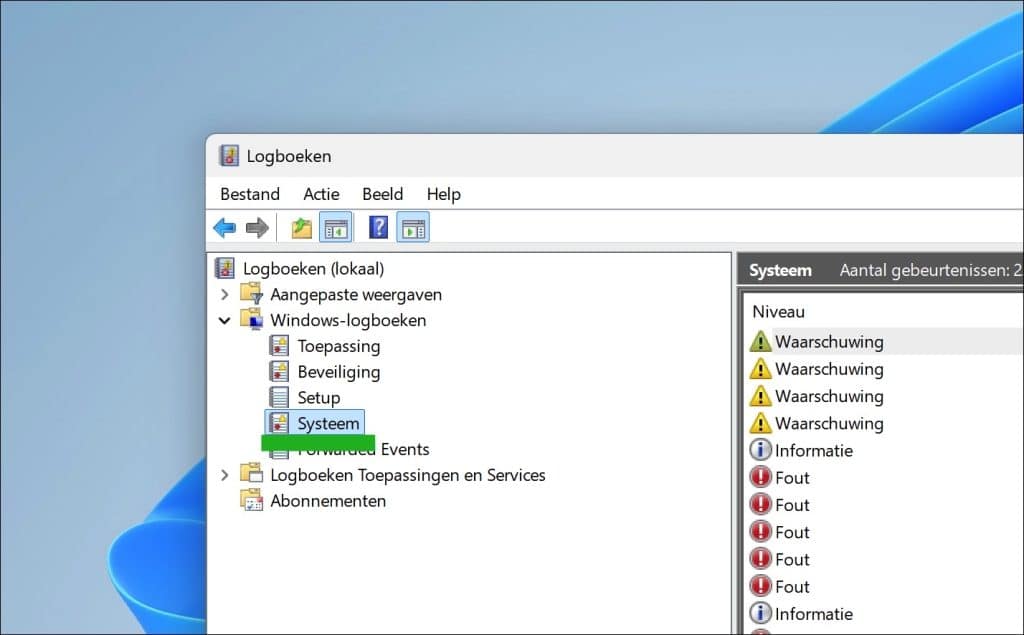Collapse the Windows-logboeken node
This screenshot has width=1024, height=635.
pos(225,320)
